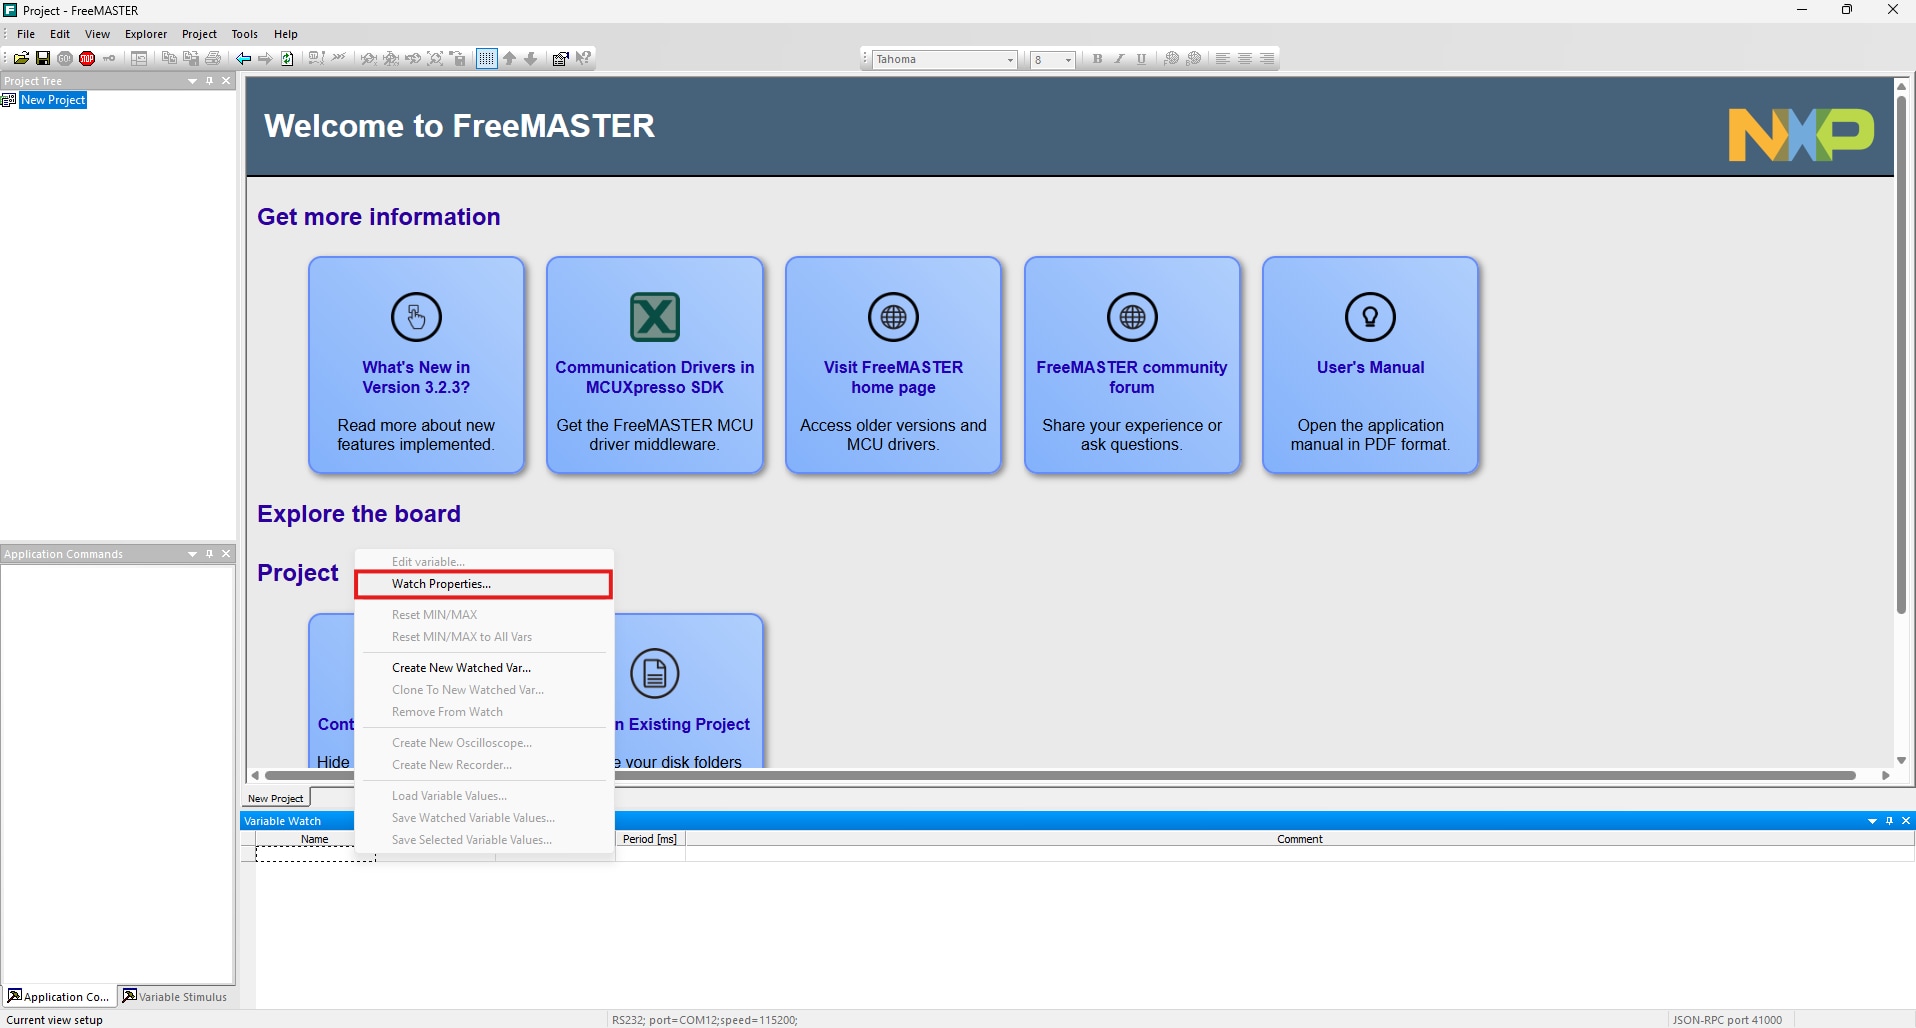Open the Tahoma font dropdown
1916x1028 pixels.
click(x=1010, y=60)
